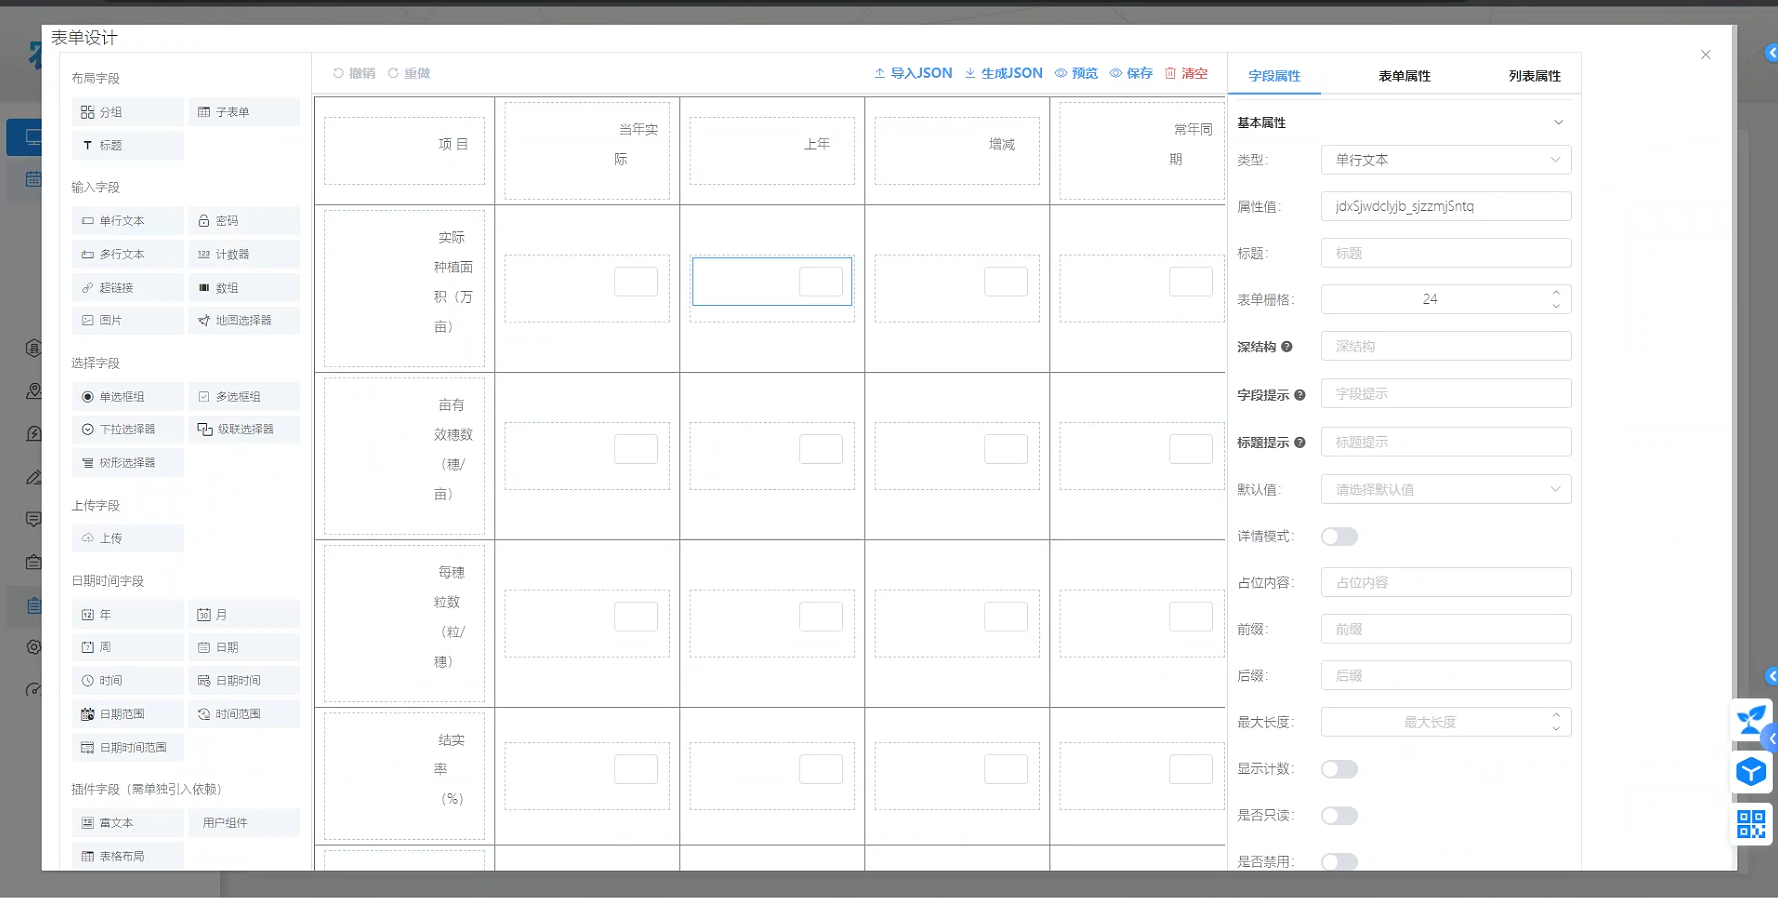Click the 字段提示 input field
Image resolution: width=1778 pixels, height=899 pixels.
(1446, 394)
